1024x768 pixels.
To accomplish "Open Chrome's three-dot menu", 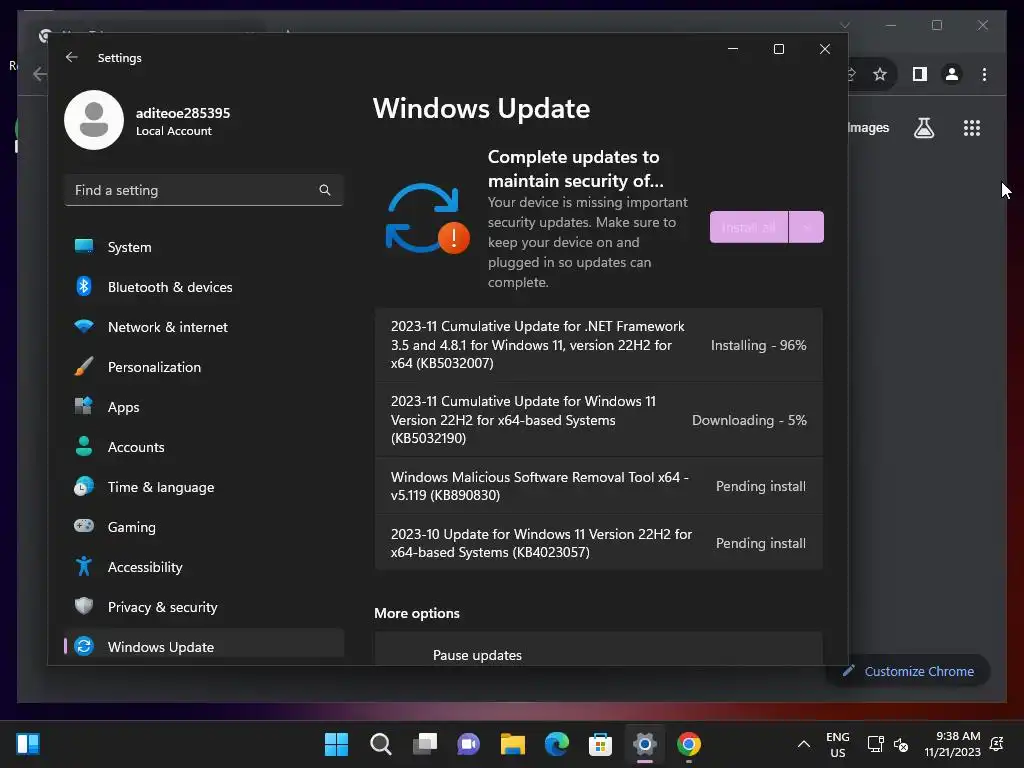I will tap(984, 74).
